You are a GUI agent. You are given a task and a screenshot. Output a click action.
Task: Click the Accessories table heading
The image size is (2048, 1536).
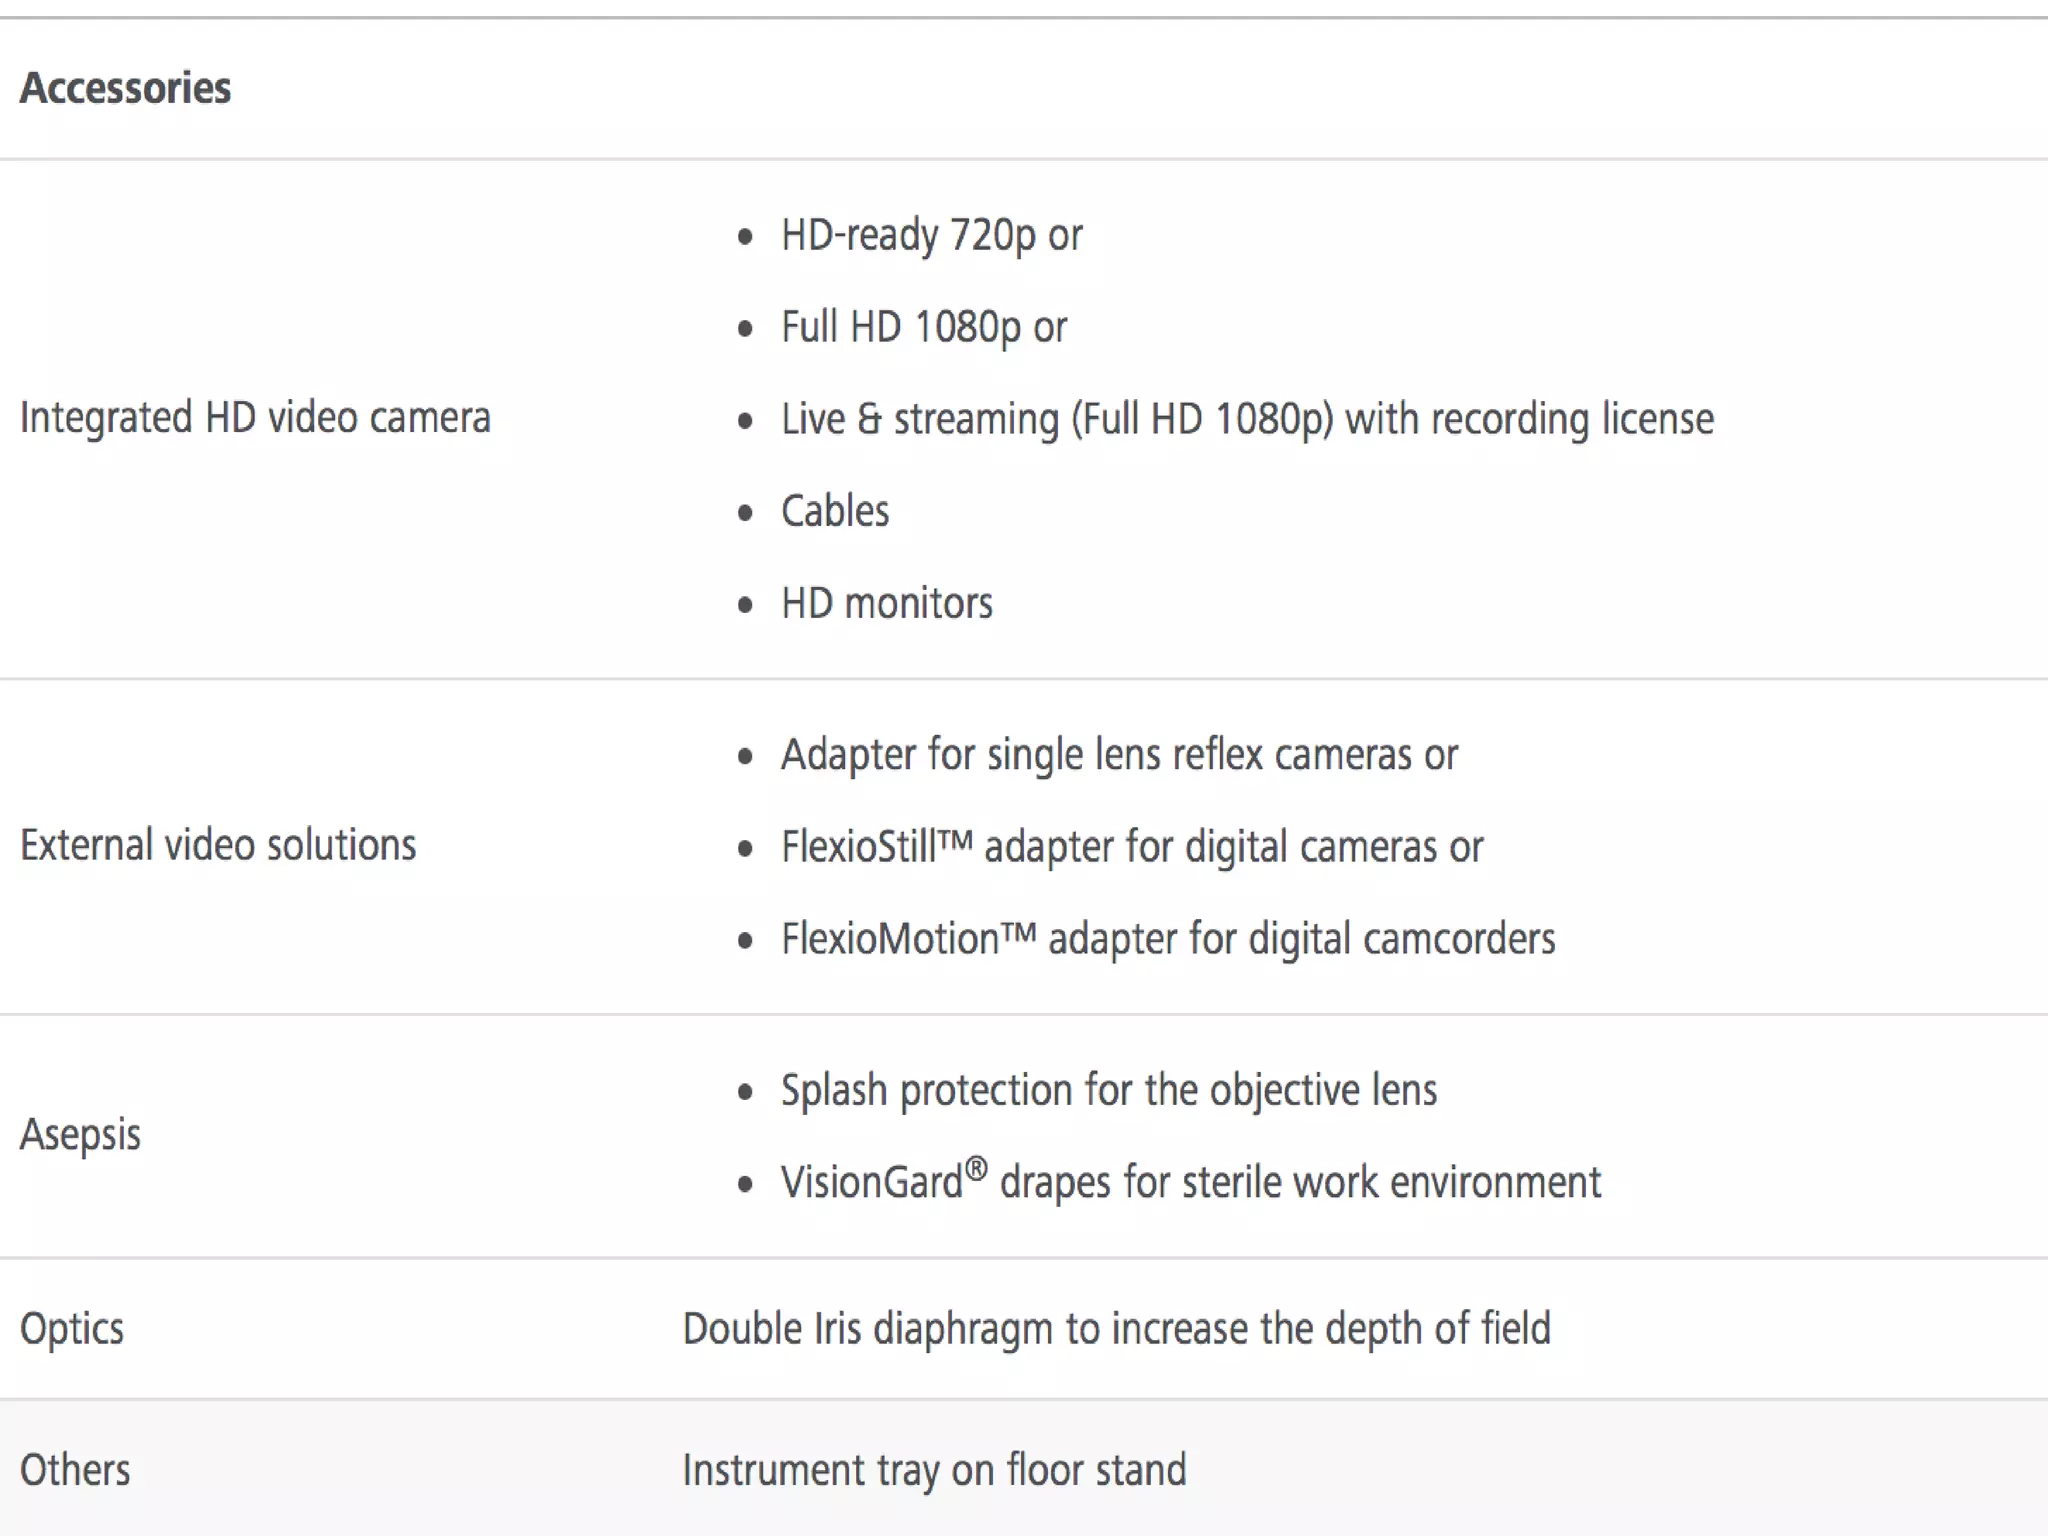click(126, 88)
